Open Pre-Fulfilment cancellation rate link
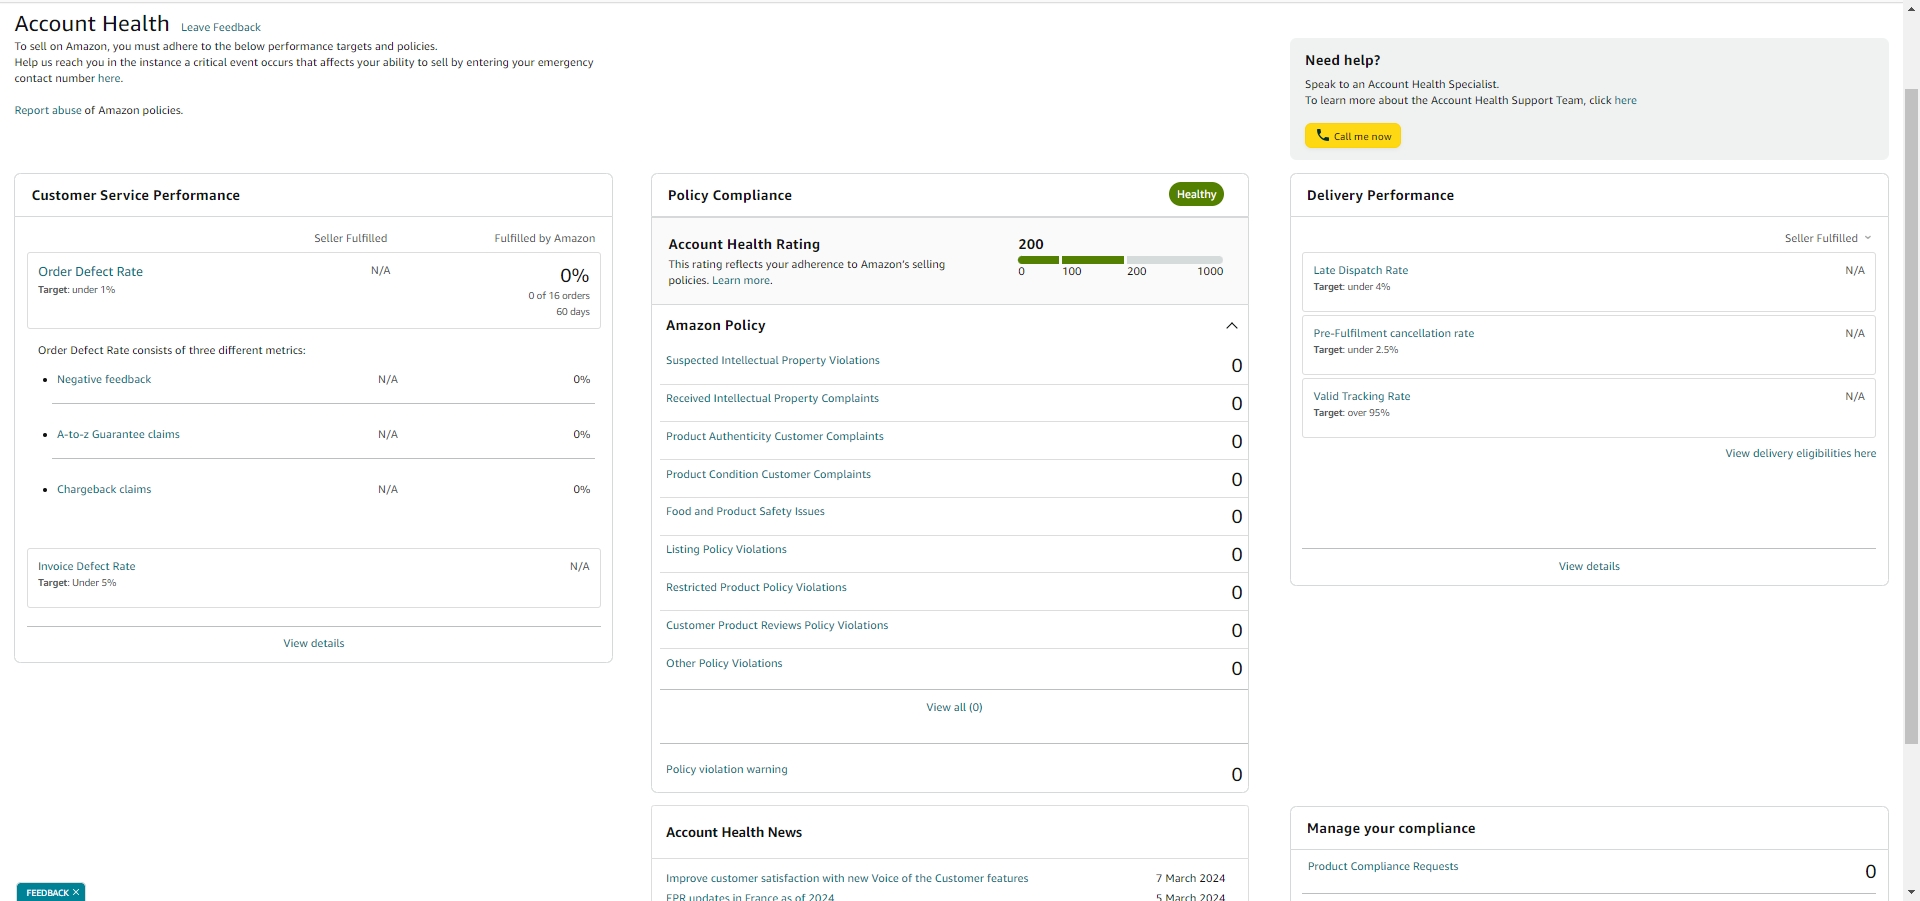Screen dimensions: 1920x901 tap(1393, 333)
